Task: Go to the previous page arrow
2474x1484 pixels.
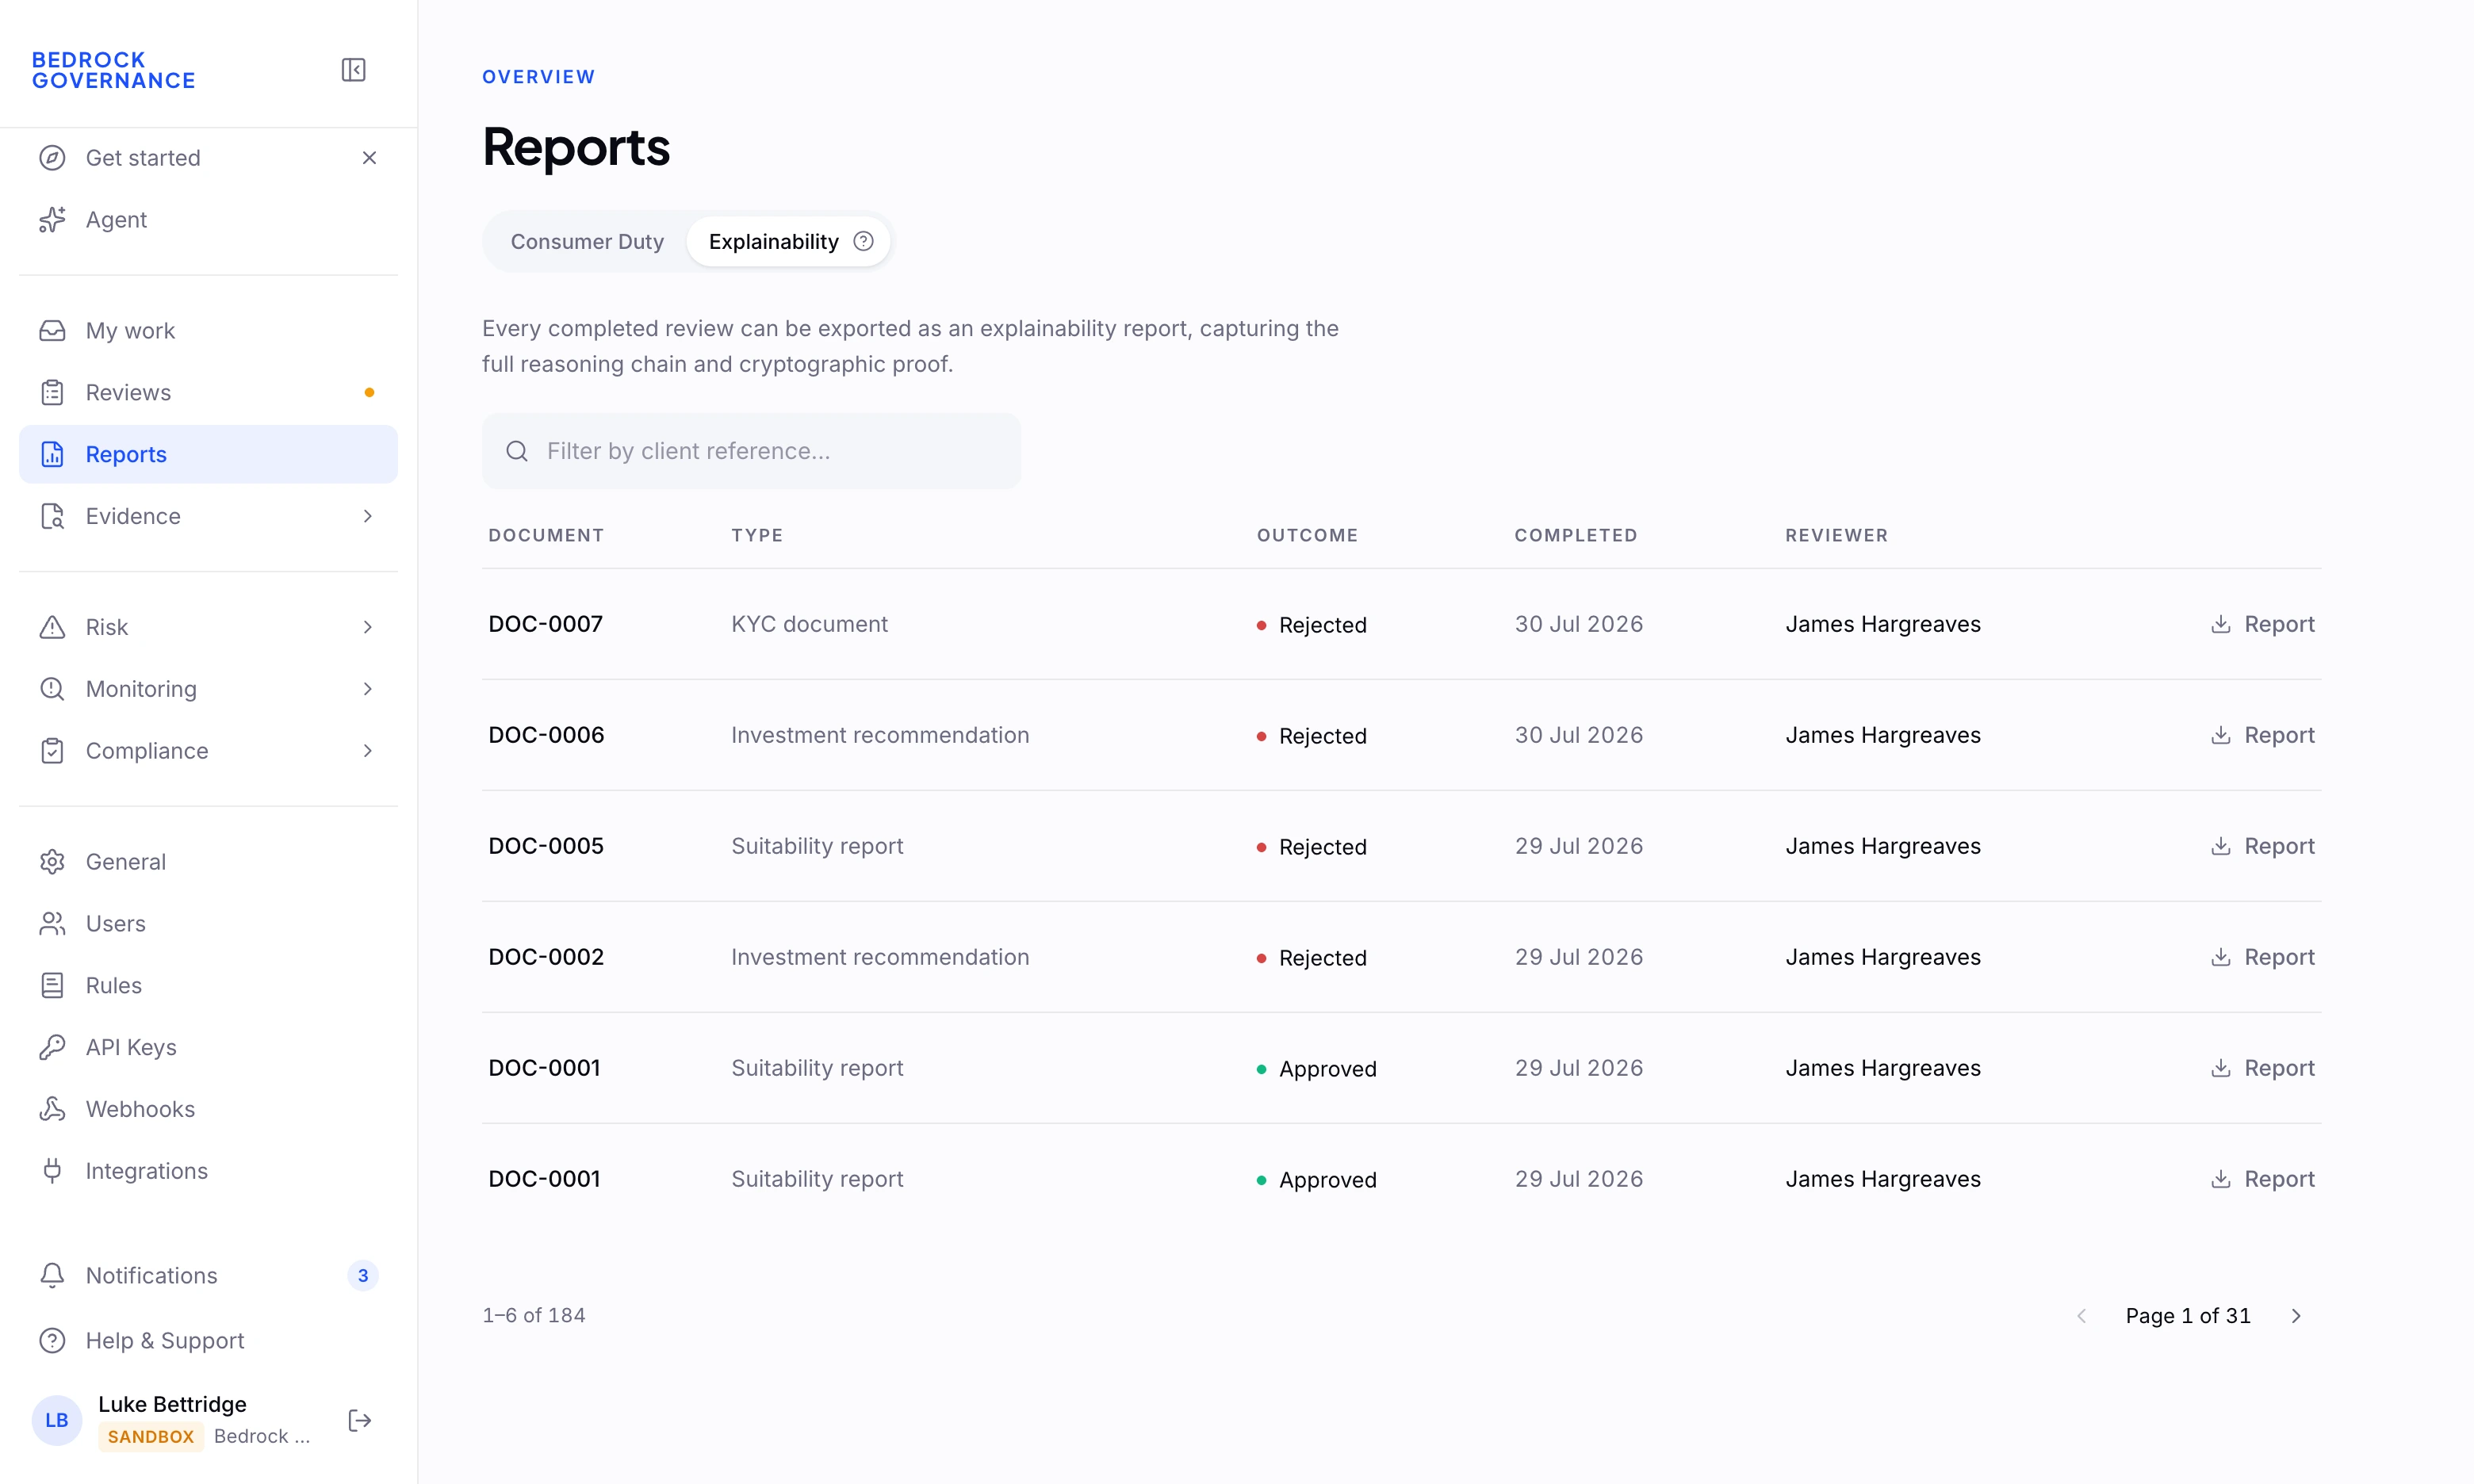Action: tap(2082, 1317)
